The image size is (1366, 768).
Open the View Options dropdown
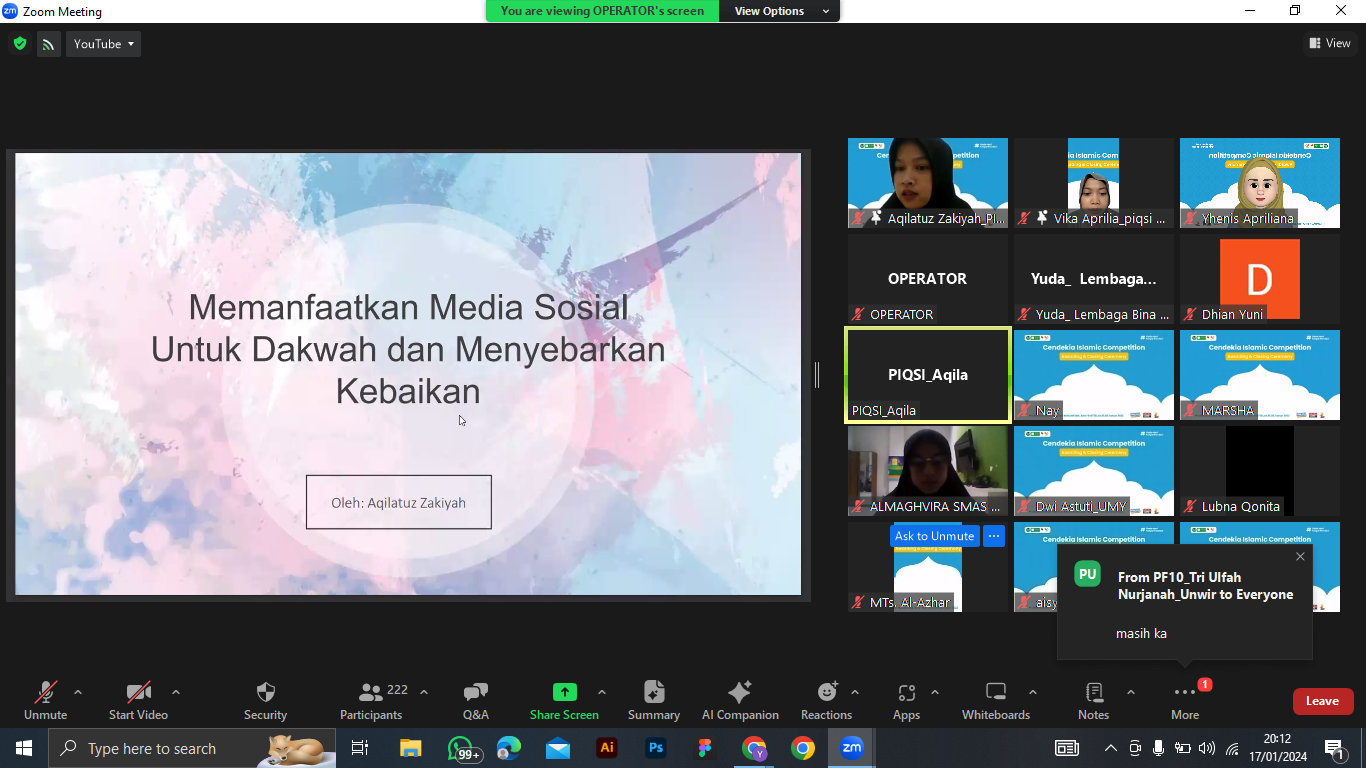(x=781, y=11)
